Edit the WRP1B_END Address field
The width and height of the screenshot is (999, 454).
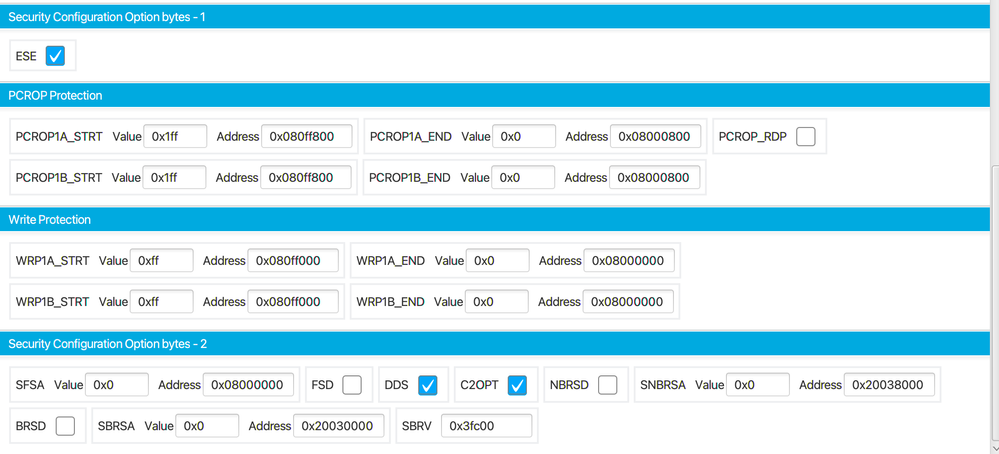coord(628,302)
